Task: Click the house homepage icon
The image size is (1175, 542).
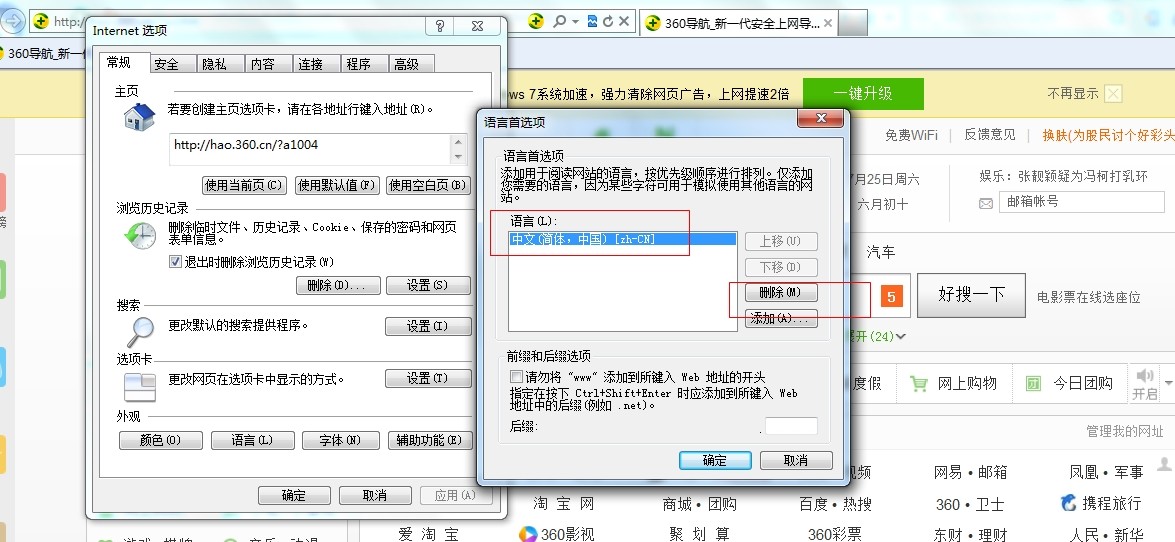Action: coord(139,117)
